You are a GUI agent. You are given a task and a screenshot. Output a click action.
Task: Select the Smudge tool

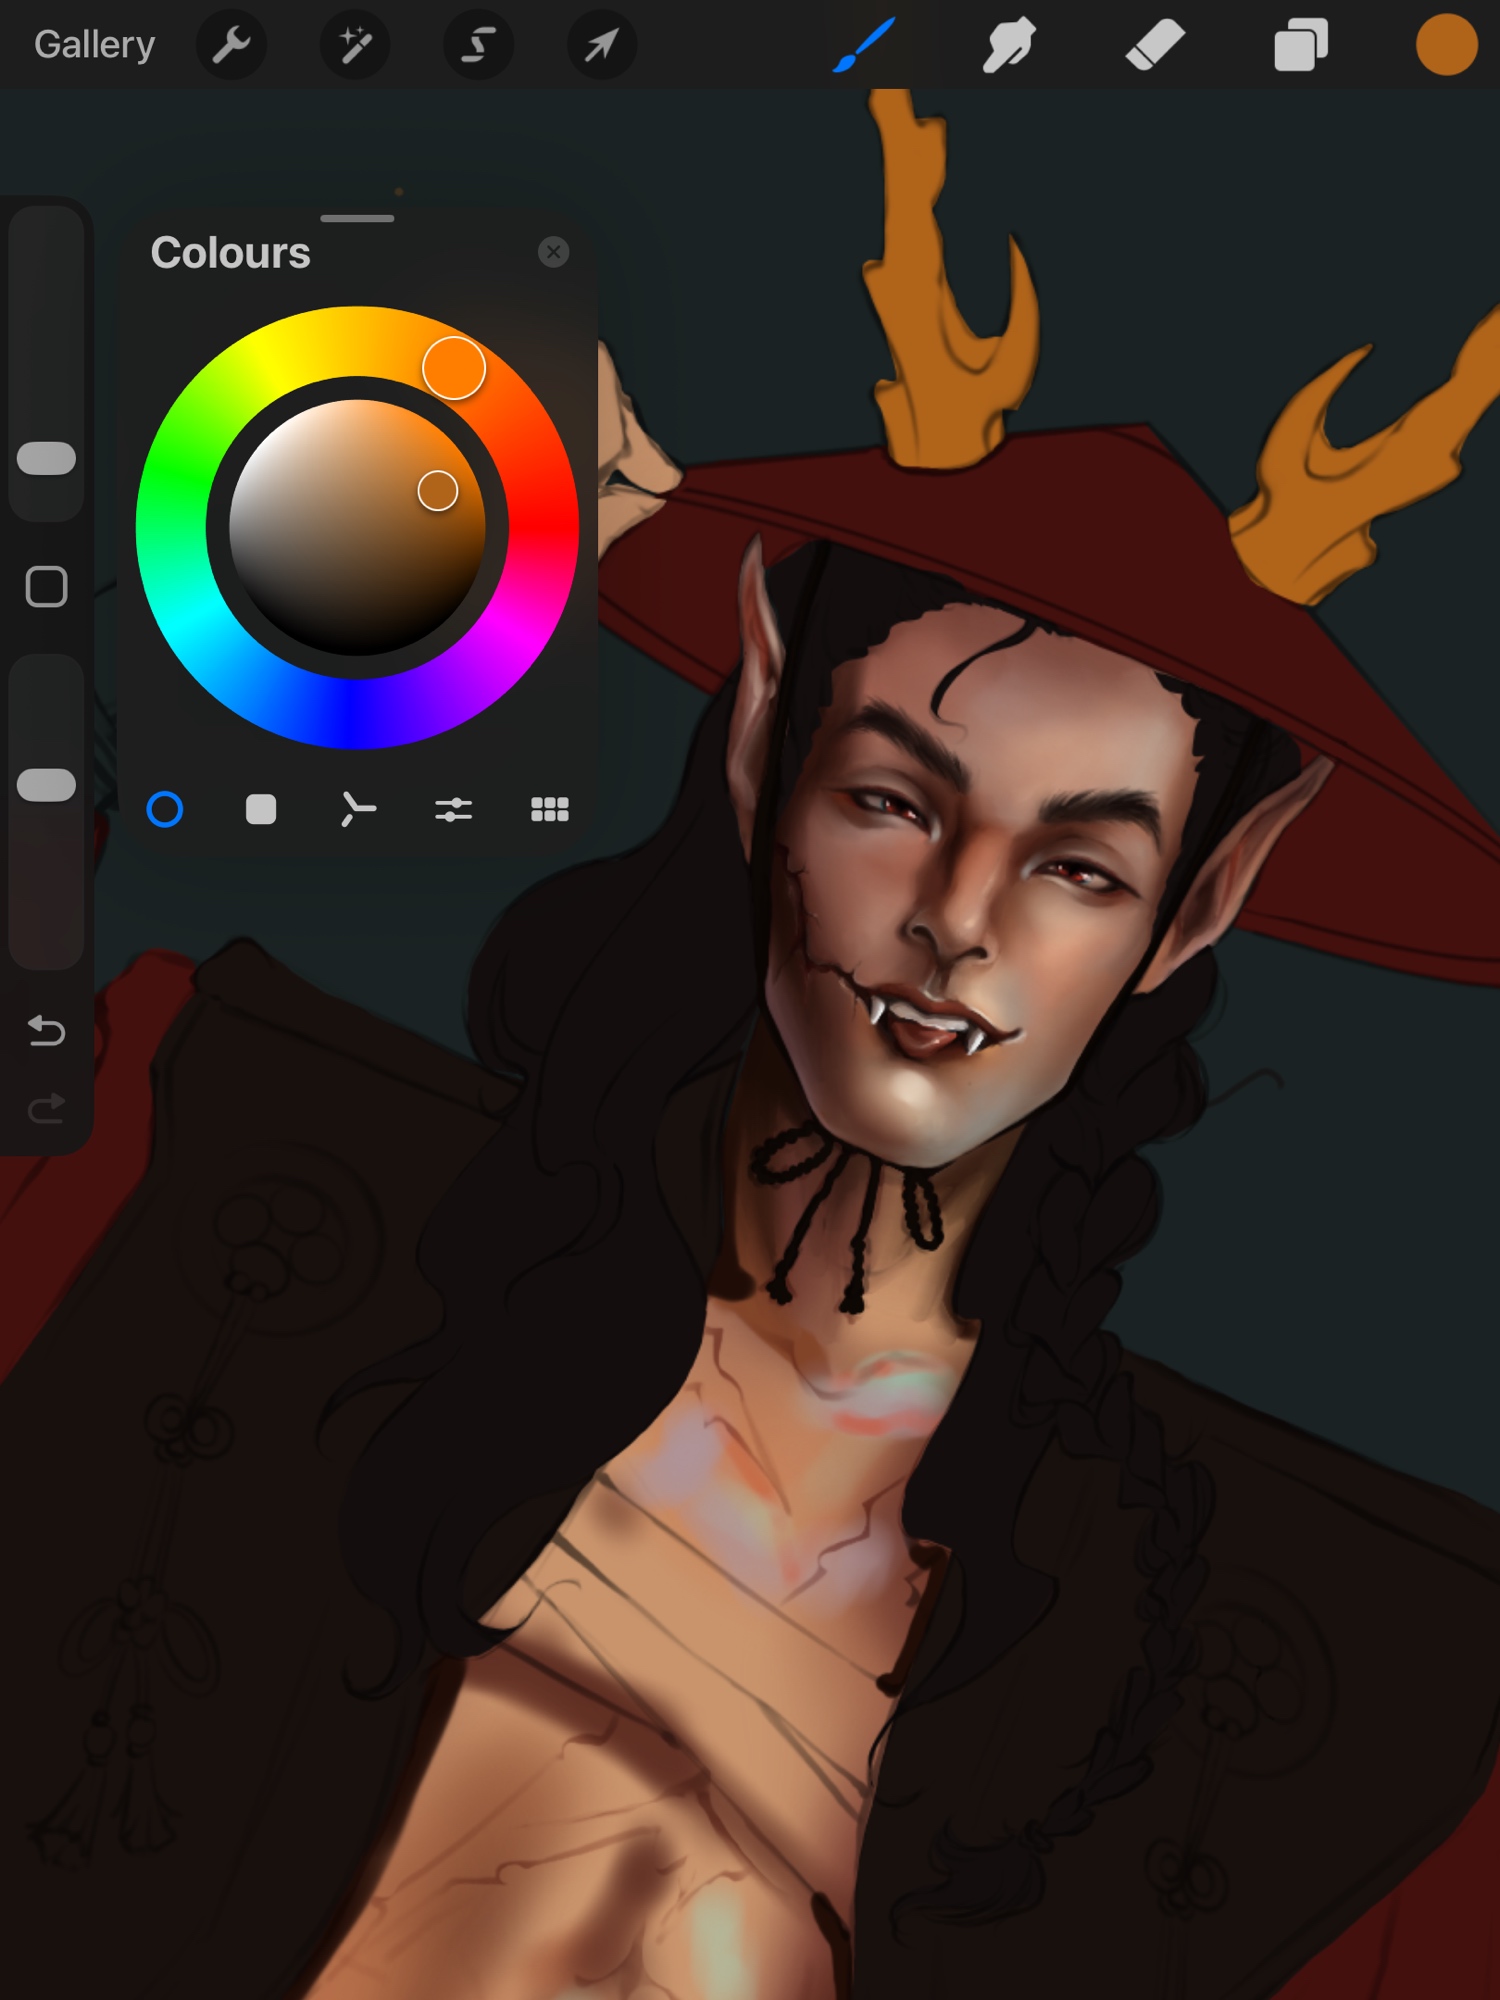point(1009,45)
